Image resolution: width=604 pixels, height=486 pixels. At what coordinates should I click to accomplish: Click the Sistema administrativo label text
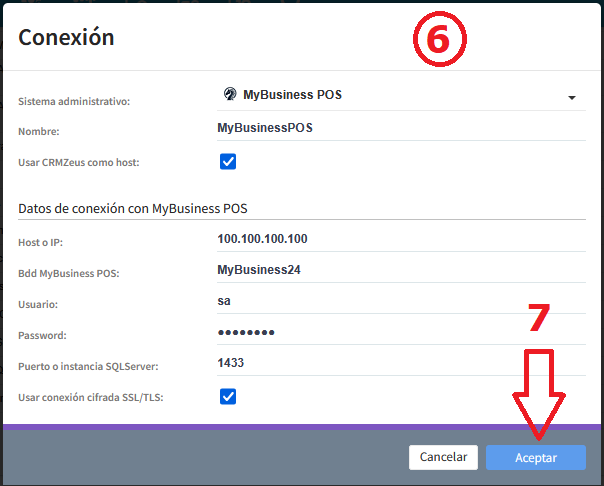pyautogui.click(x=74, y=101)
